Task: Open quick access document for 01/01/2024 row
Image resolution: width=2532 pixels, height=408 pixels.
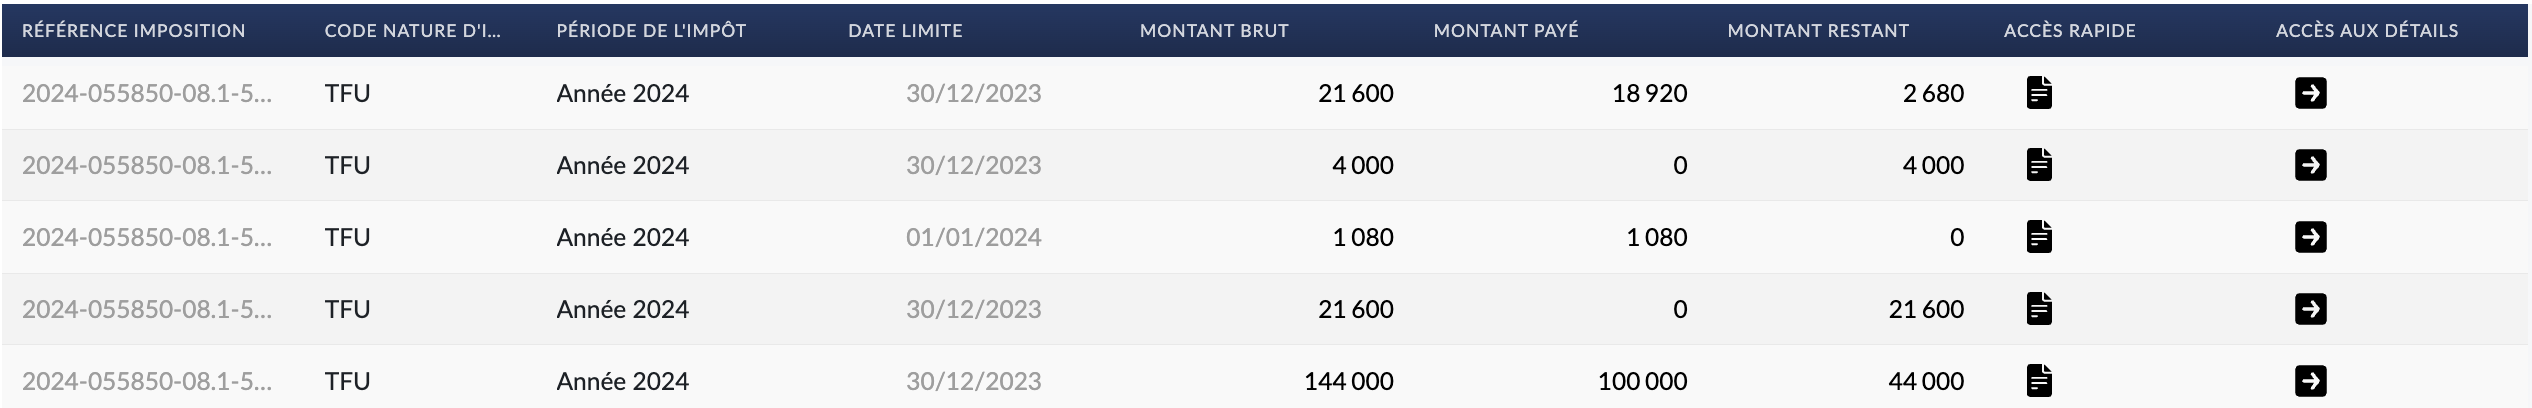Action: (x=2039, y=237)
